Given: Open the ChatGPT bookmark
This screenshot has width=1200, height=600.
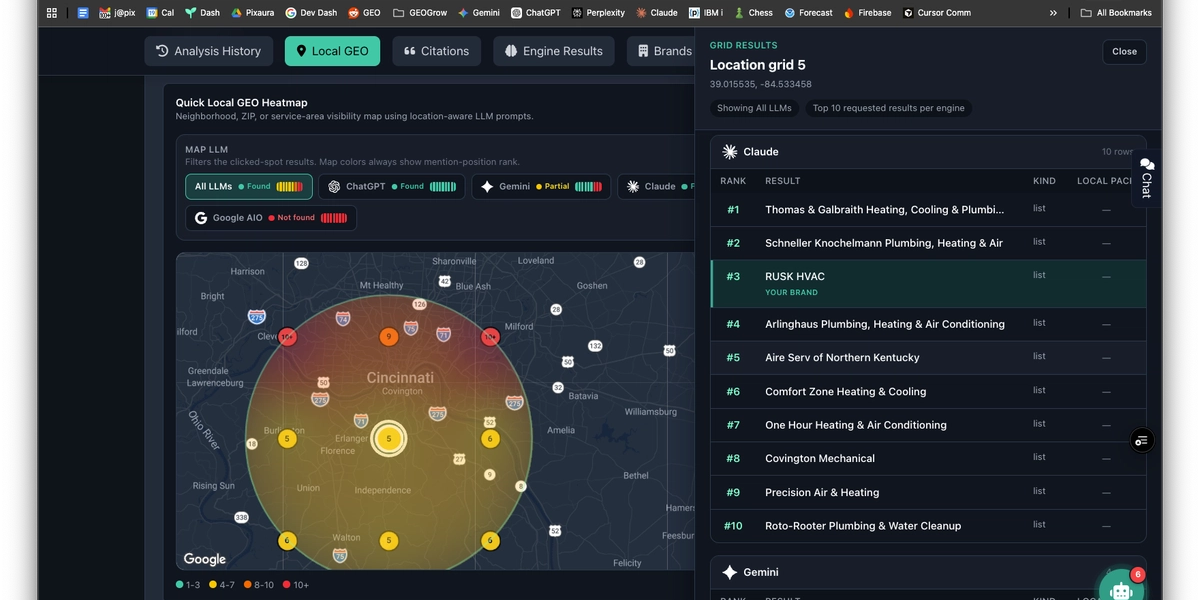Looking at the screenshot, I should pos(536,13).
